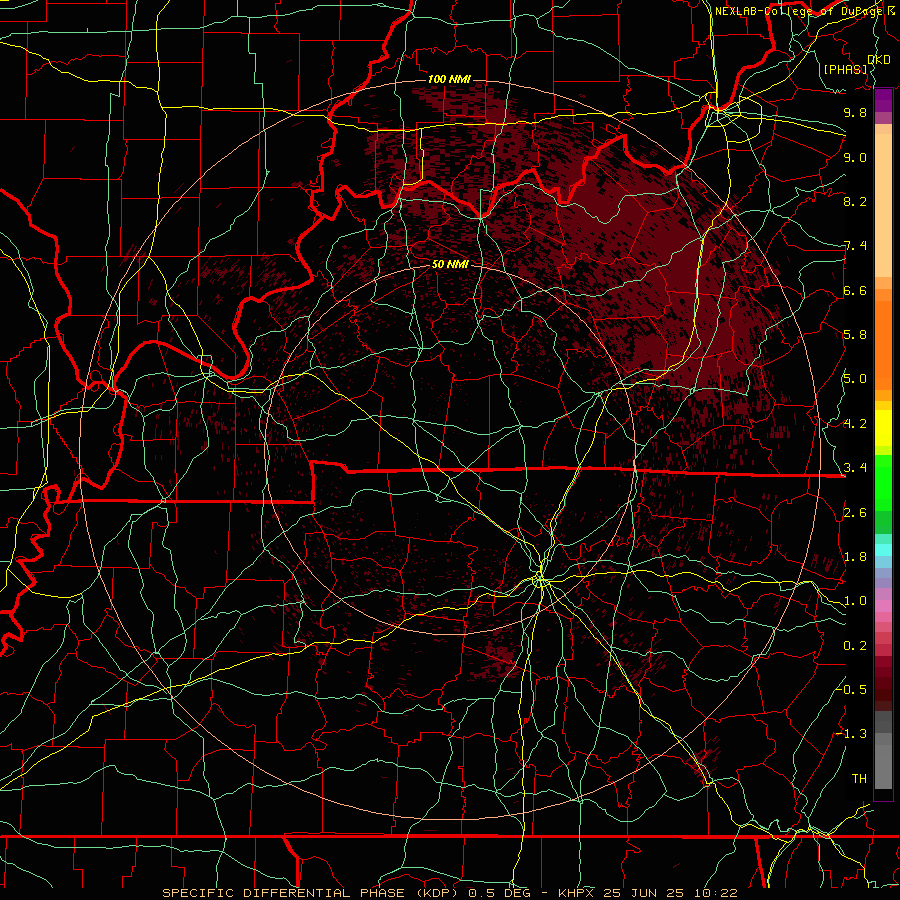900x900 pixels.
Task: Pick the pink segment of the color bar
Action: pyautogui.click(x=883, y=606)
